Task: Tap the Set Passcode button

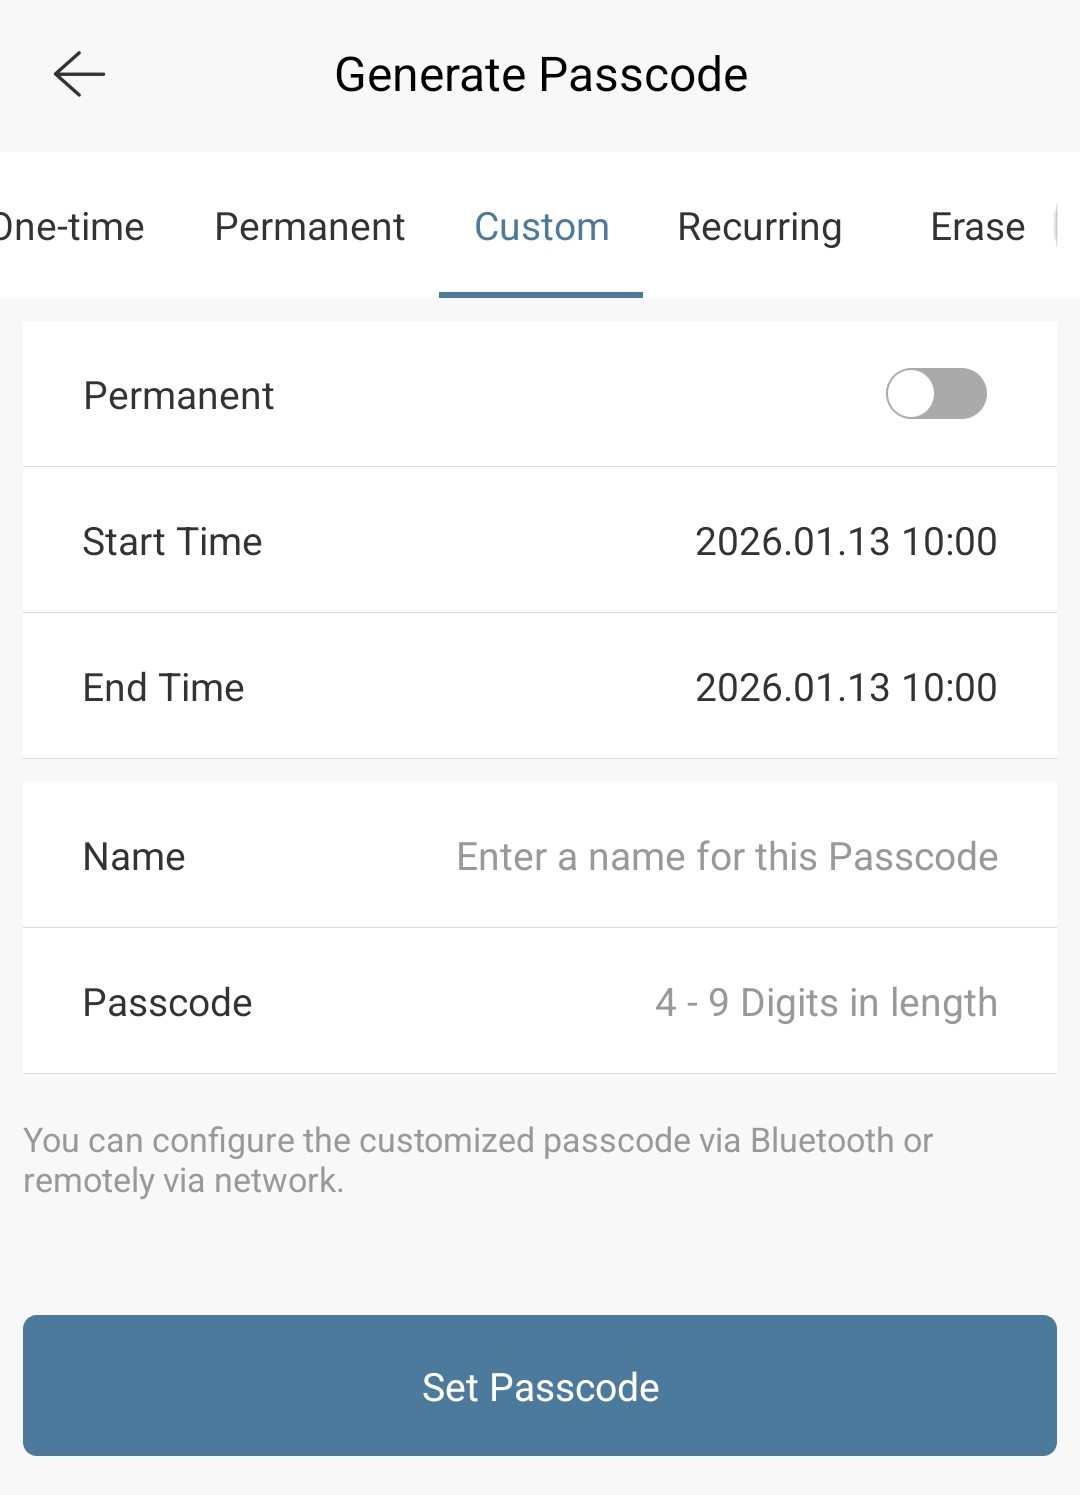Action: (540, 1385)
